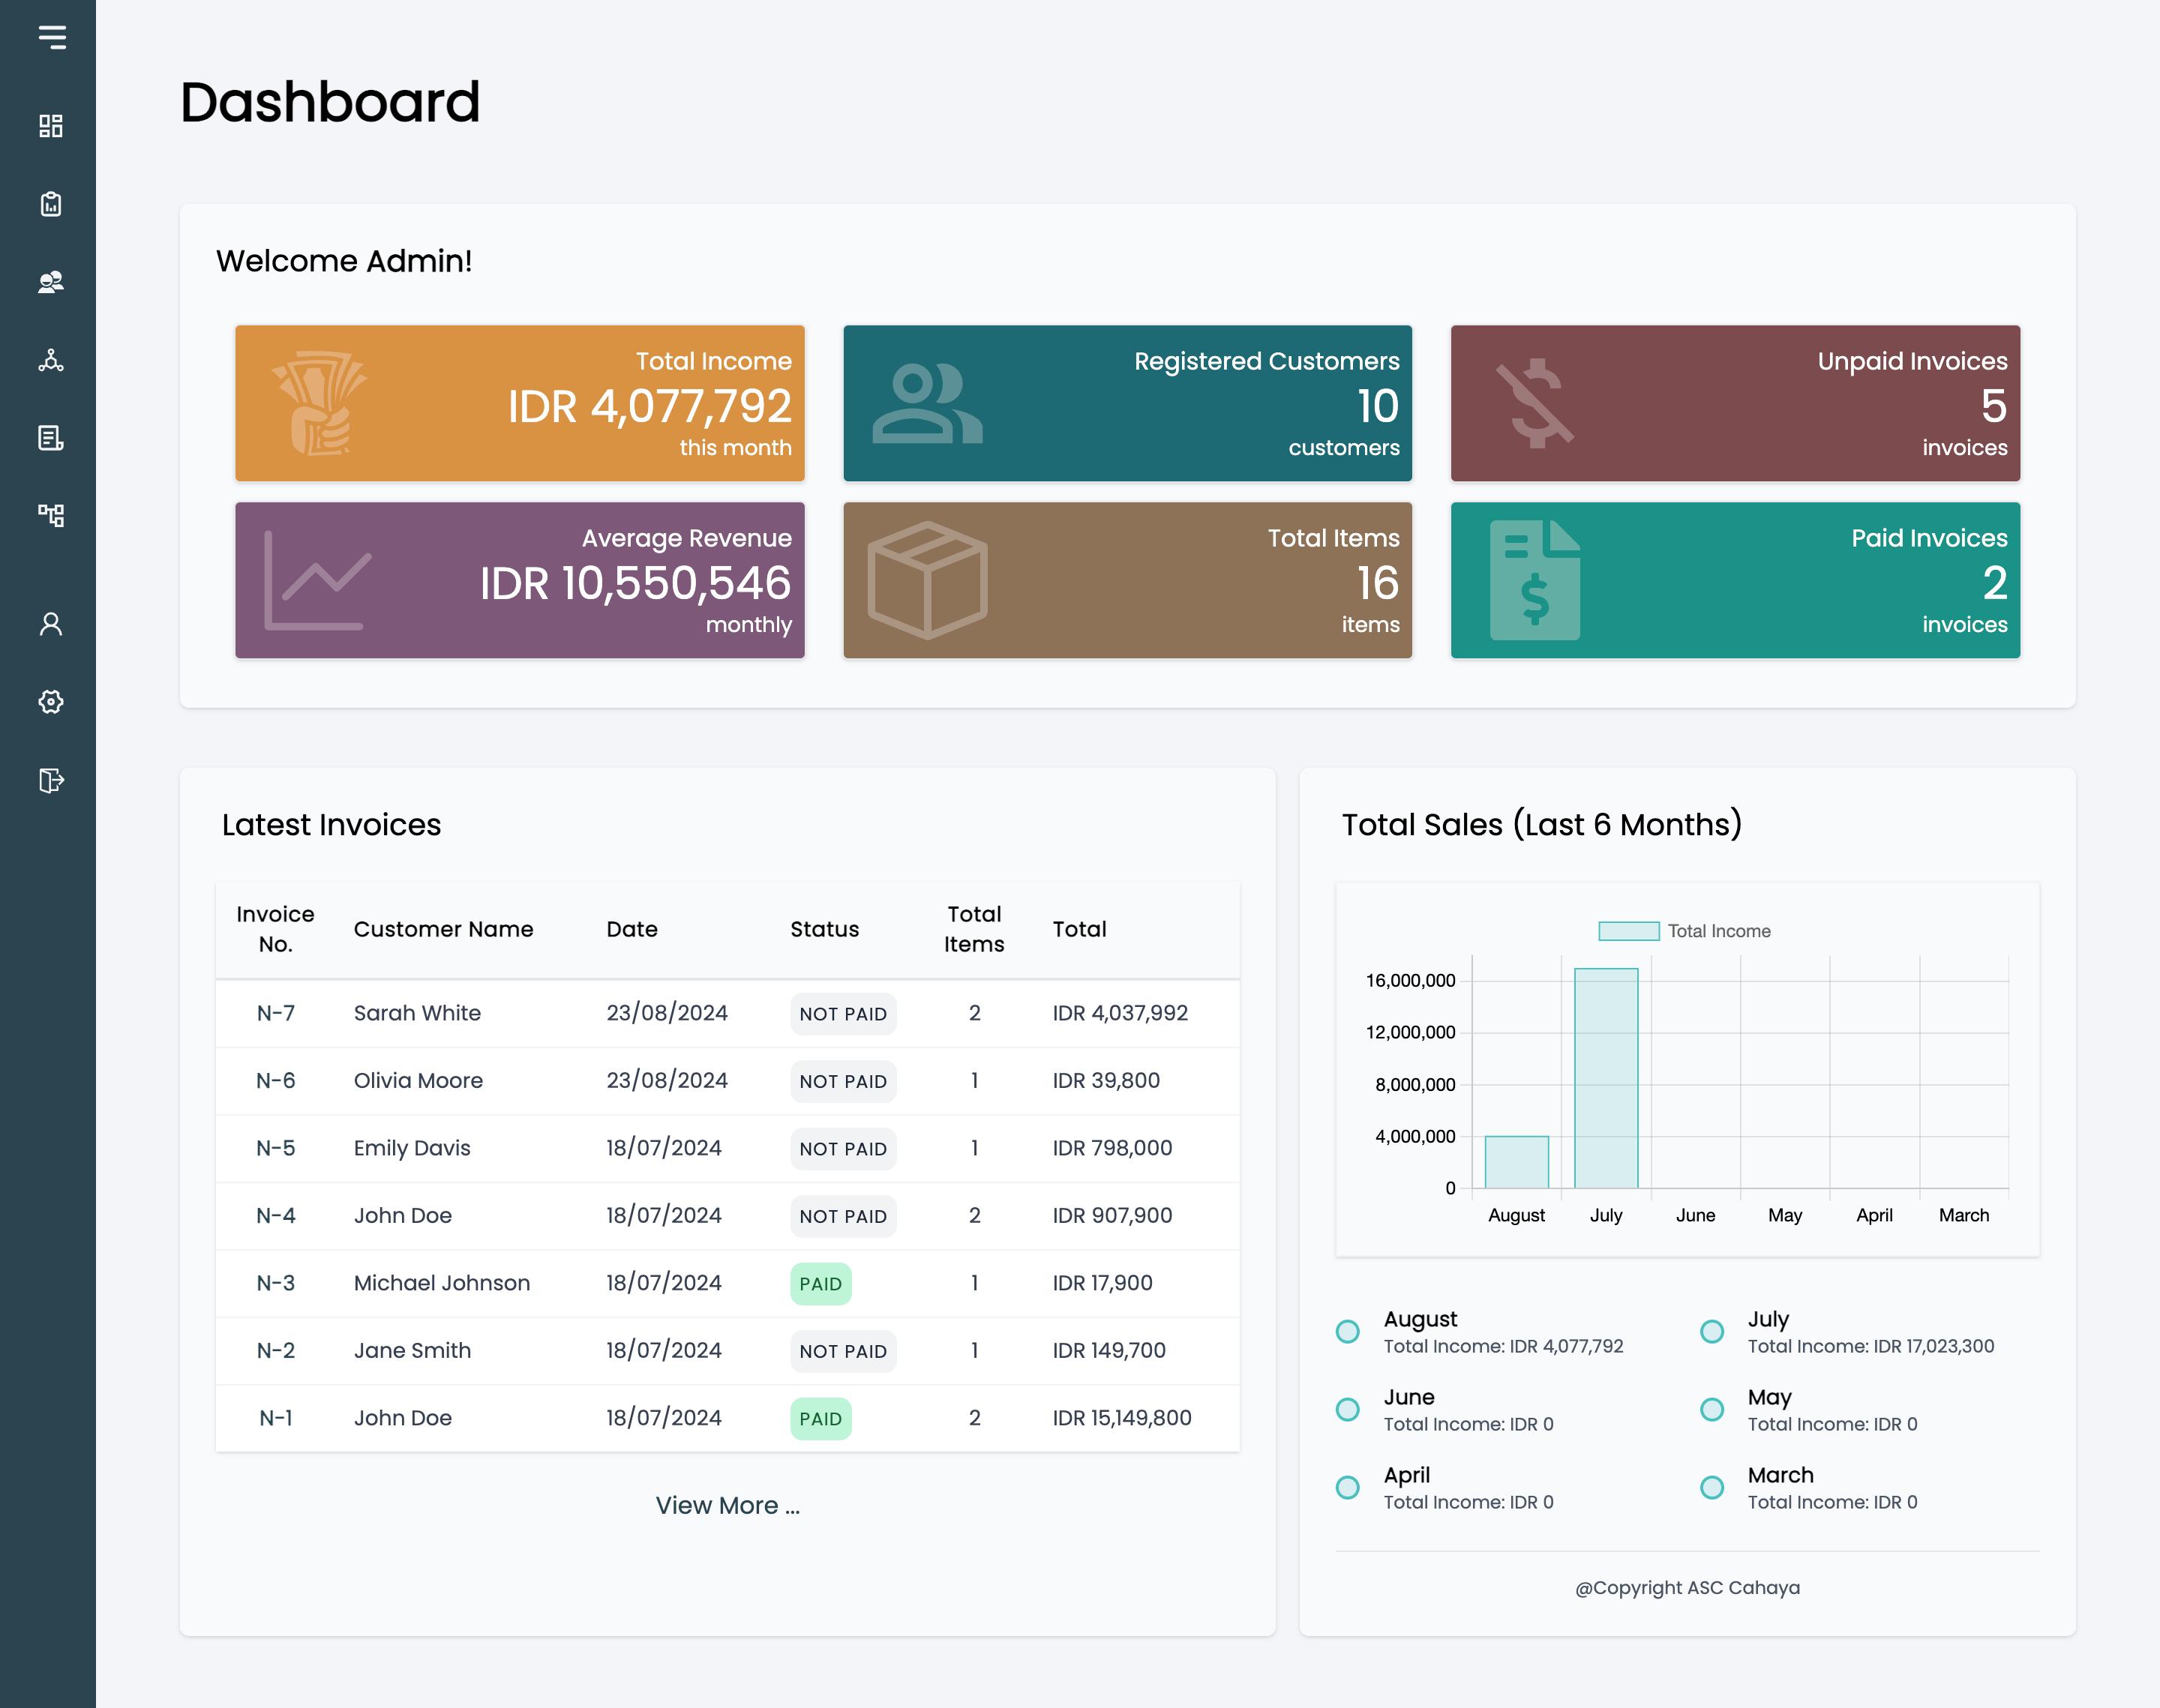This screenshot has height=1708, width=2160.
Task: Open the network nodes icon in sidebar
Action: click(x=51, y=360)
